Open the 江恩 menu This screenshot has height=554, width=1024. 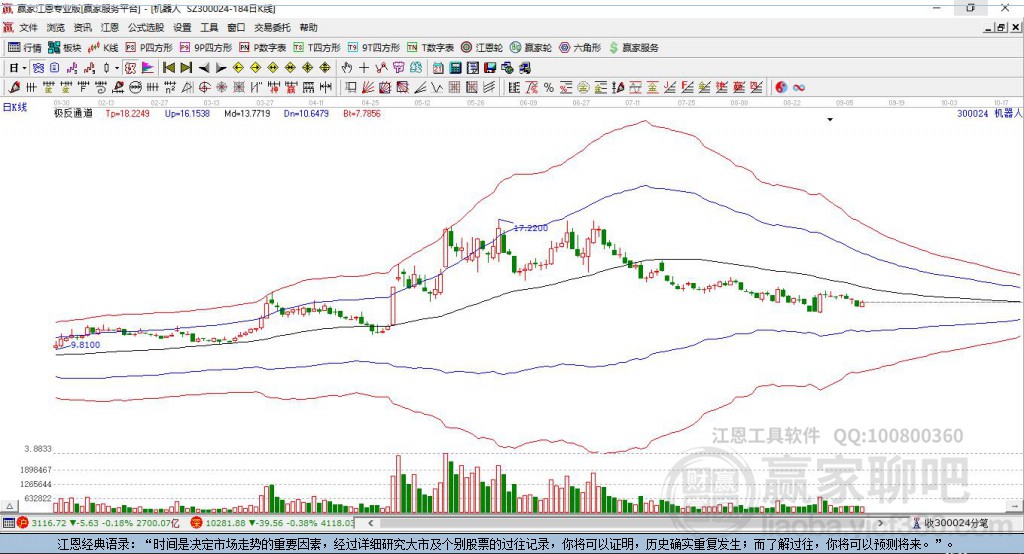click(x=110, y=27)
